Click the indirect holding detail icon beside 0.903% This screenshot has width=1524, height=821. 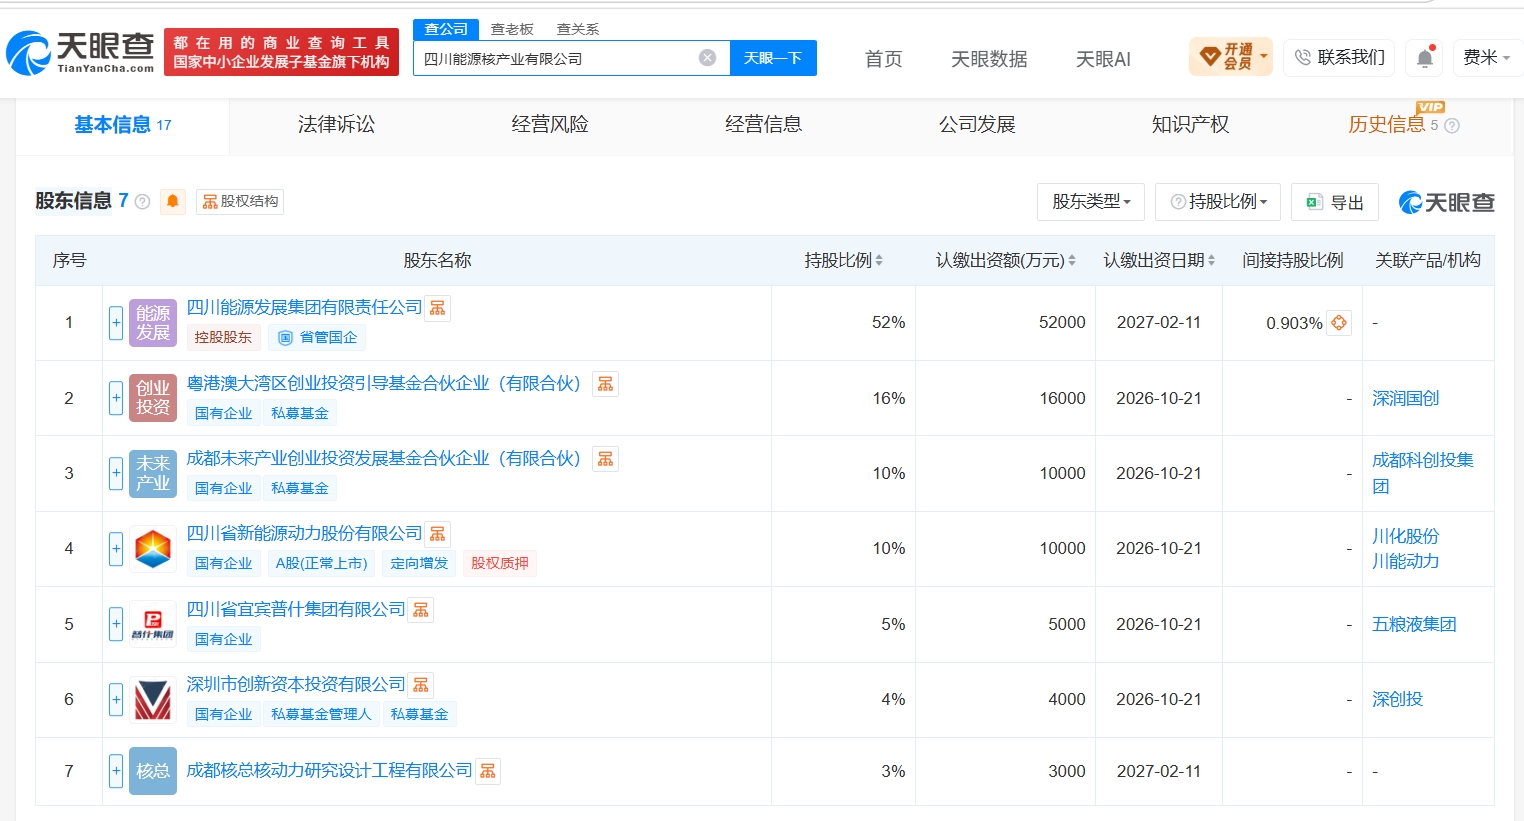pyautogui.click(x=1339, y=323)
